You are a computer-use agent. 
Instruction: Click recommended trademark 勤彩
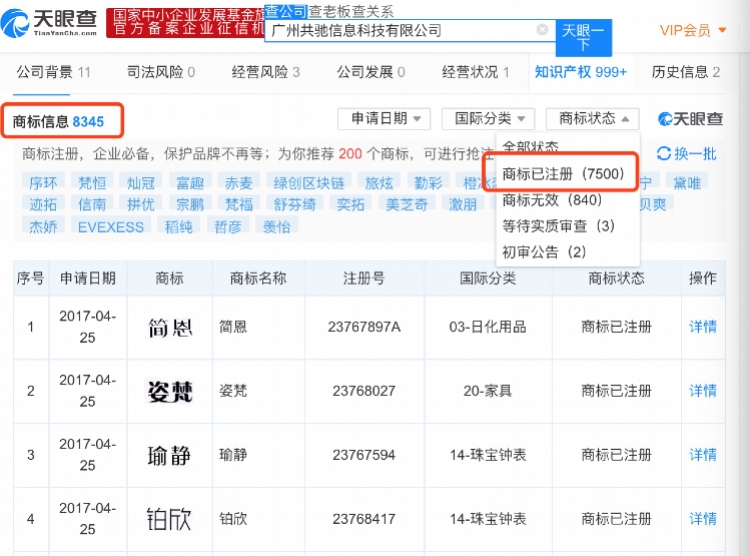point(428,183)
